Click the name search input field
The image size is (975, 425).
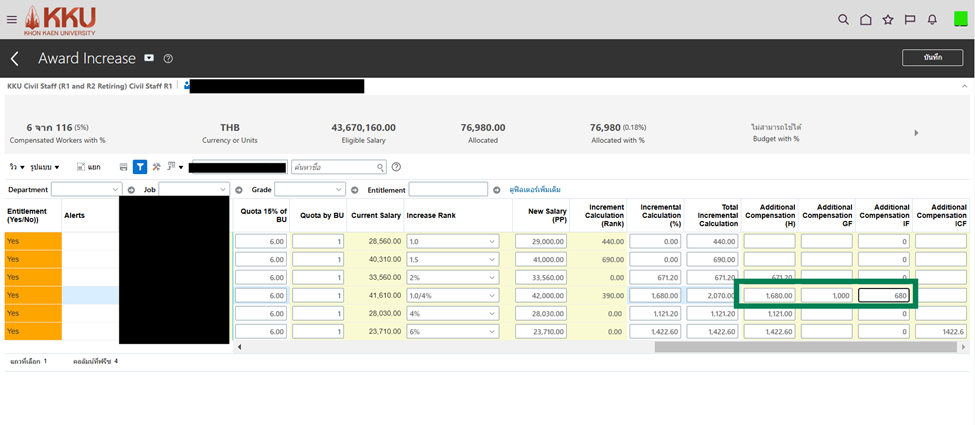(337, 167)
